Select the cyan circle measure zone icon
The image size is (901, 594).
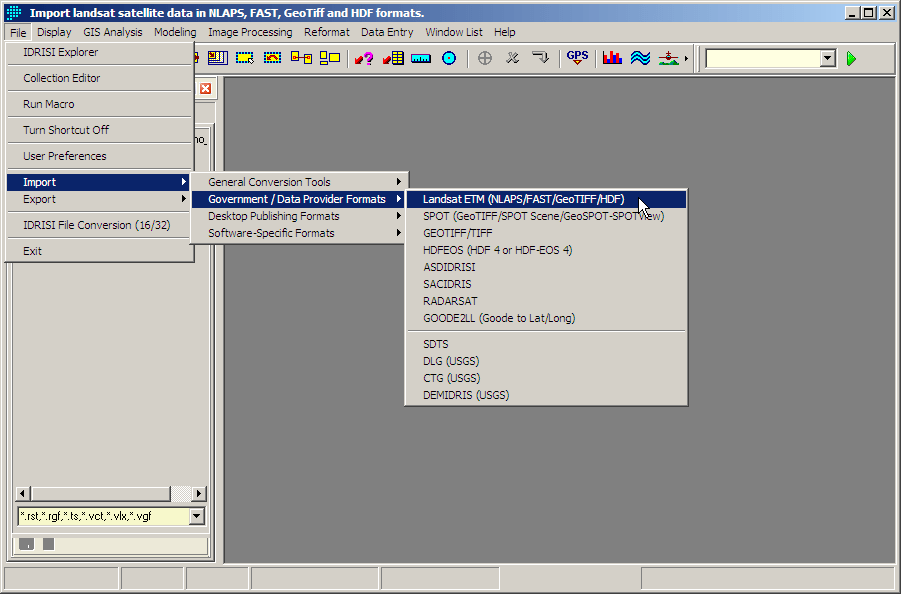pyautogui.click(x=449, y=58)
